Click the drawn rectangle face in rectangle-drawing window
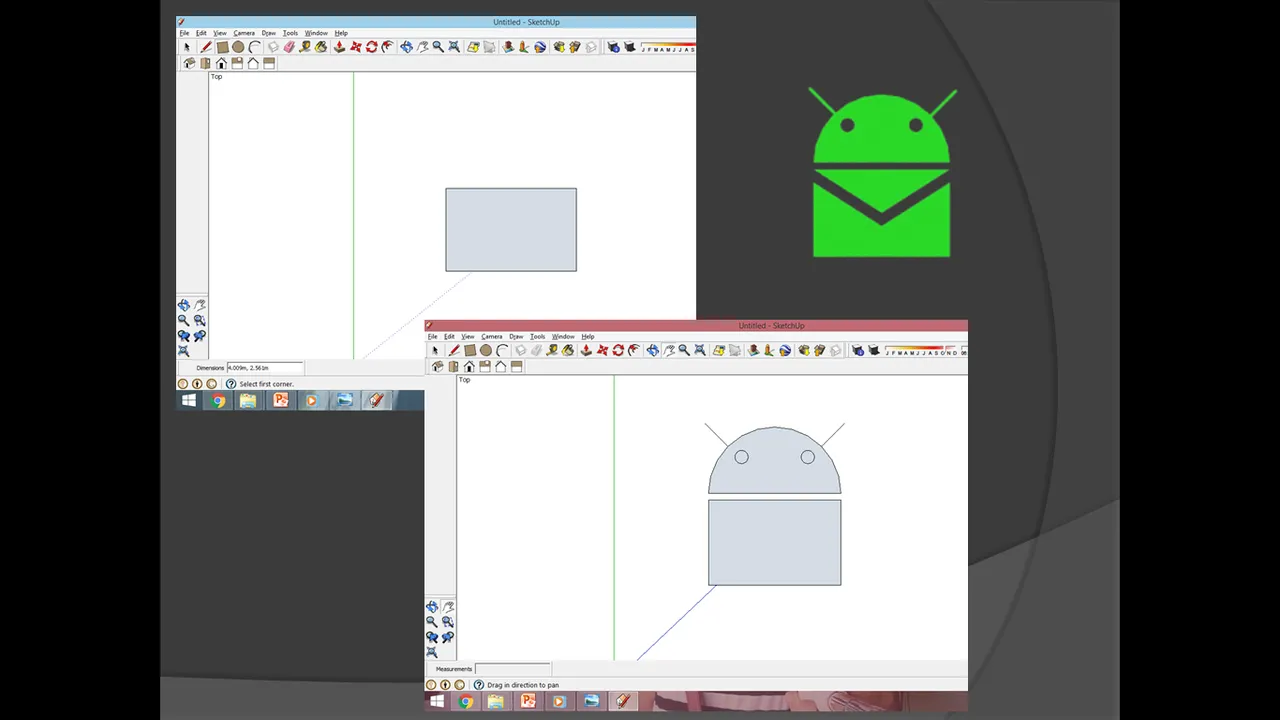The width and height of the screenshot is (1280, 720). pyautogui.click(x=511, y=229)
